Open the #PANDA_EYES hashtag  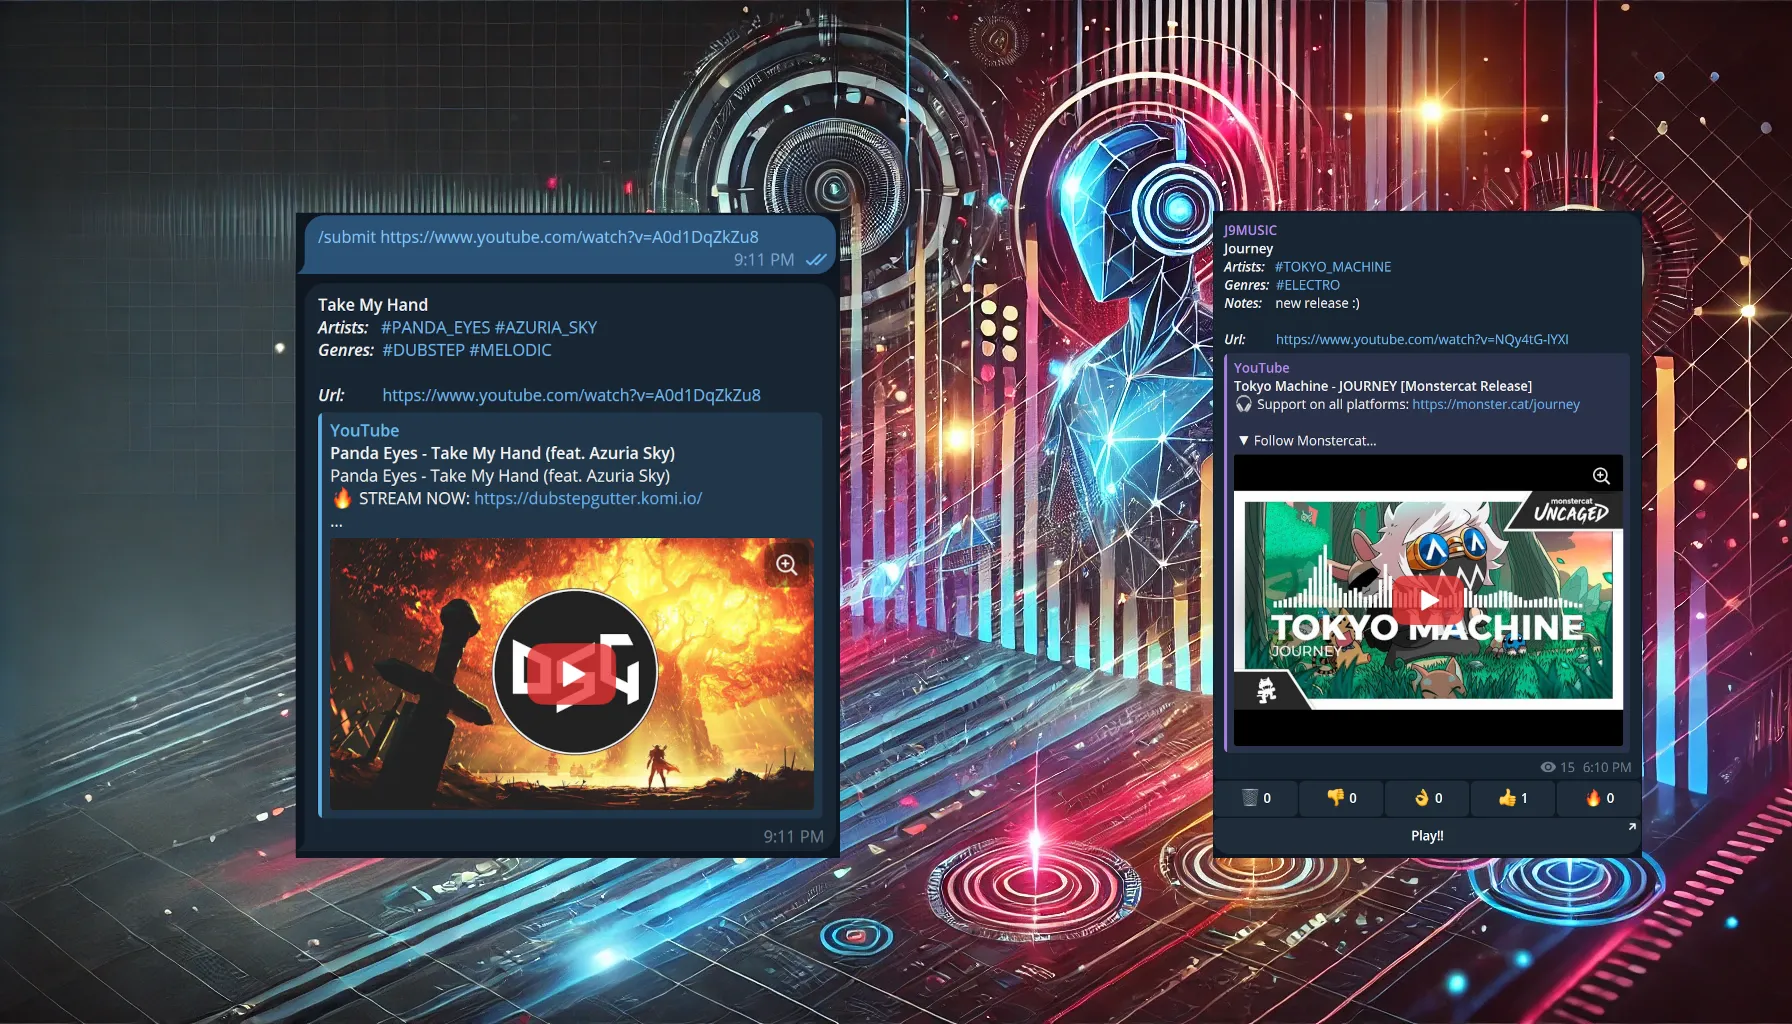(435, 327)
